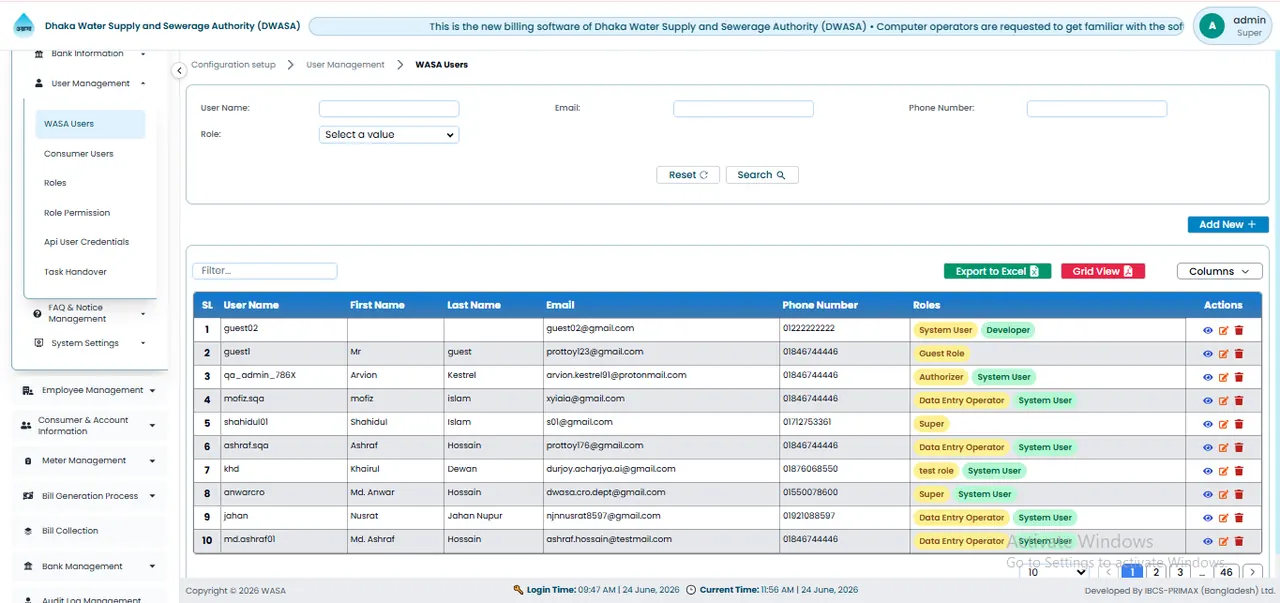Open Role Permission page

[77, 213]
